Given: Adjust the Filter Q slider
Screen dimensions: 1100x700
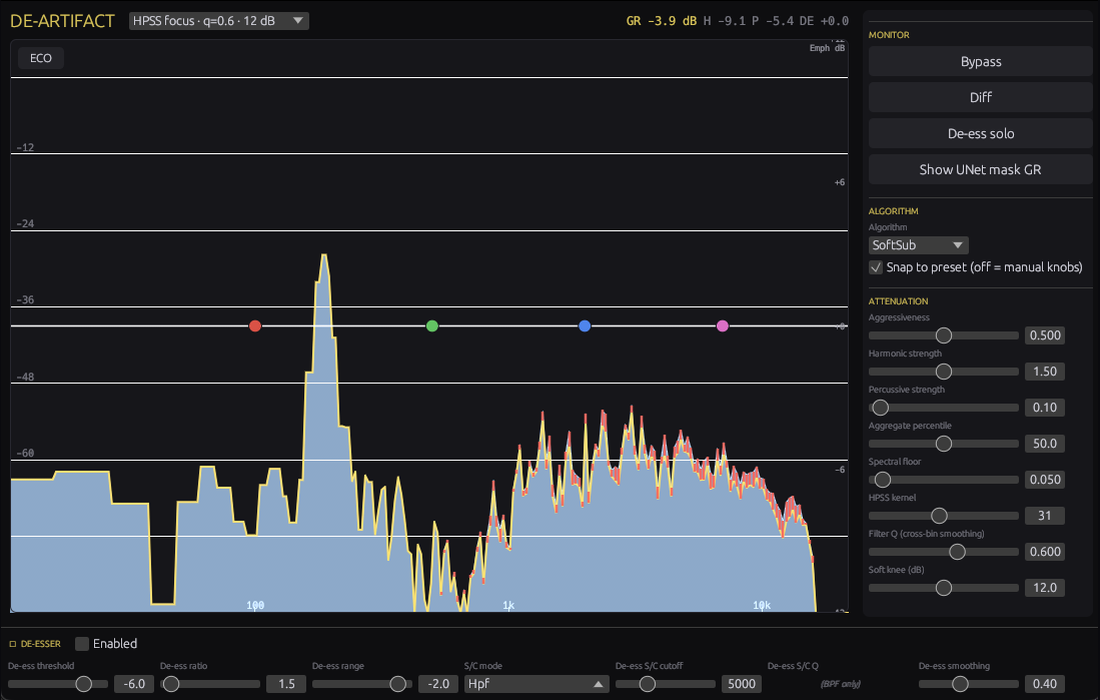Looking at the screenshot, I should point(944,552).
